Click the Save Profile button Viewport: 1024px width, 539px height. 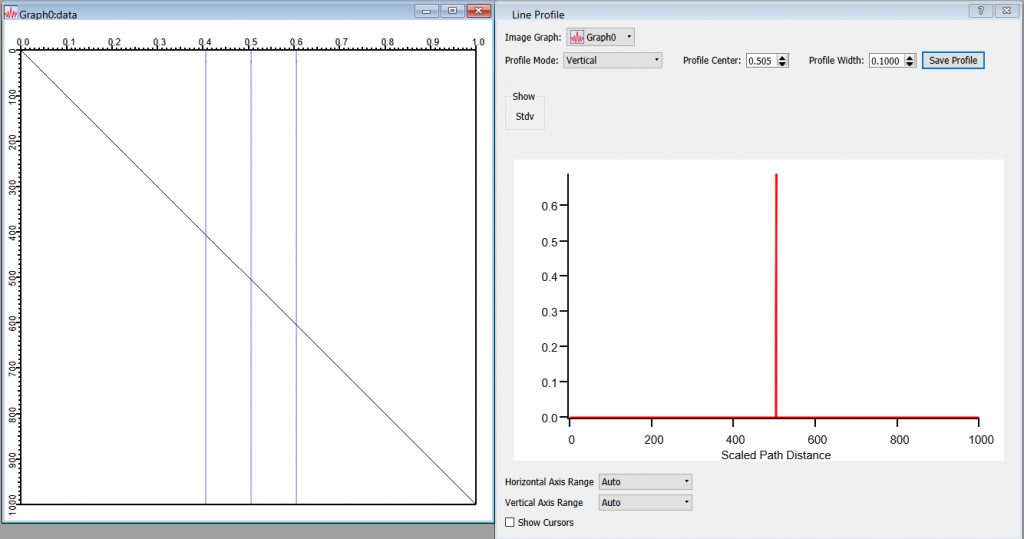(x=953, y=60)
